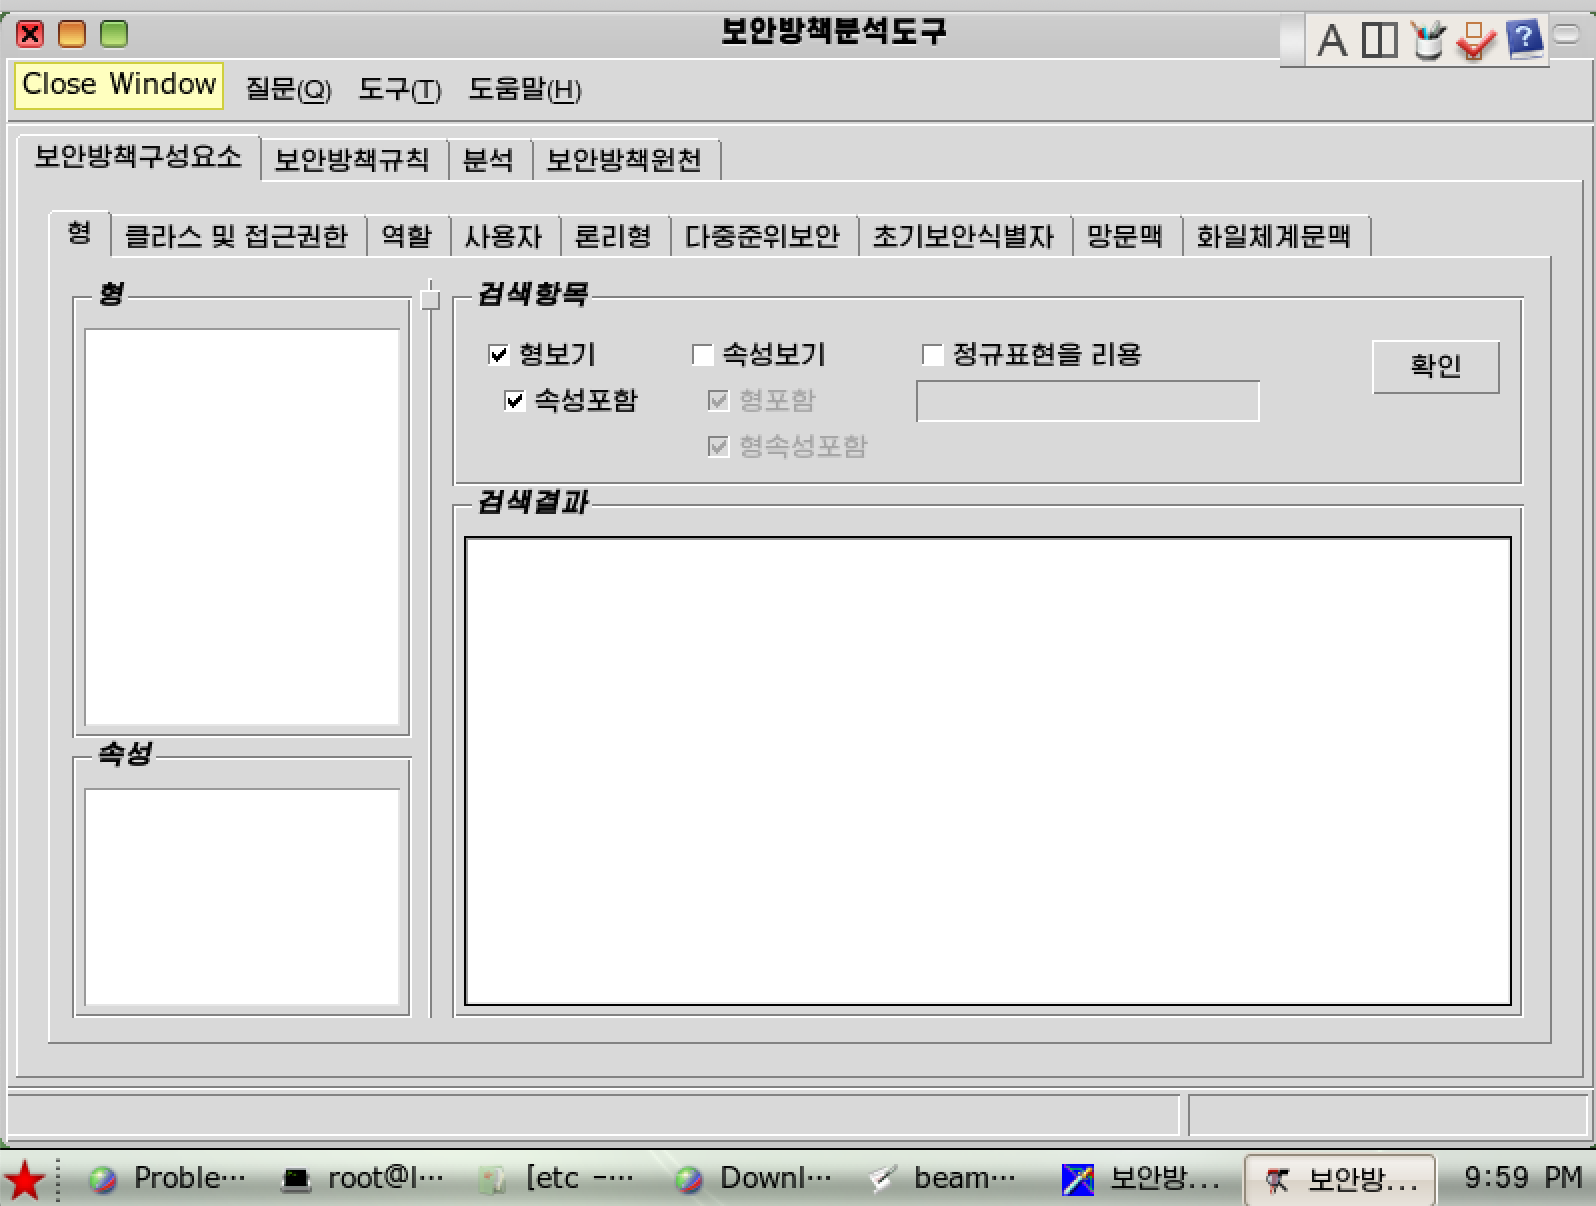Screen dimensions: 1596x1206
Task: Click inside the 검색결과 results area
Action: tap(988, 771)
